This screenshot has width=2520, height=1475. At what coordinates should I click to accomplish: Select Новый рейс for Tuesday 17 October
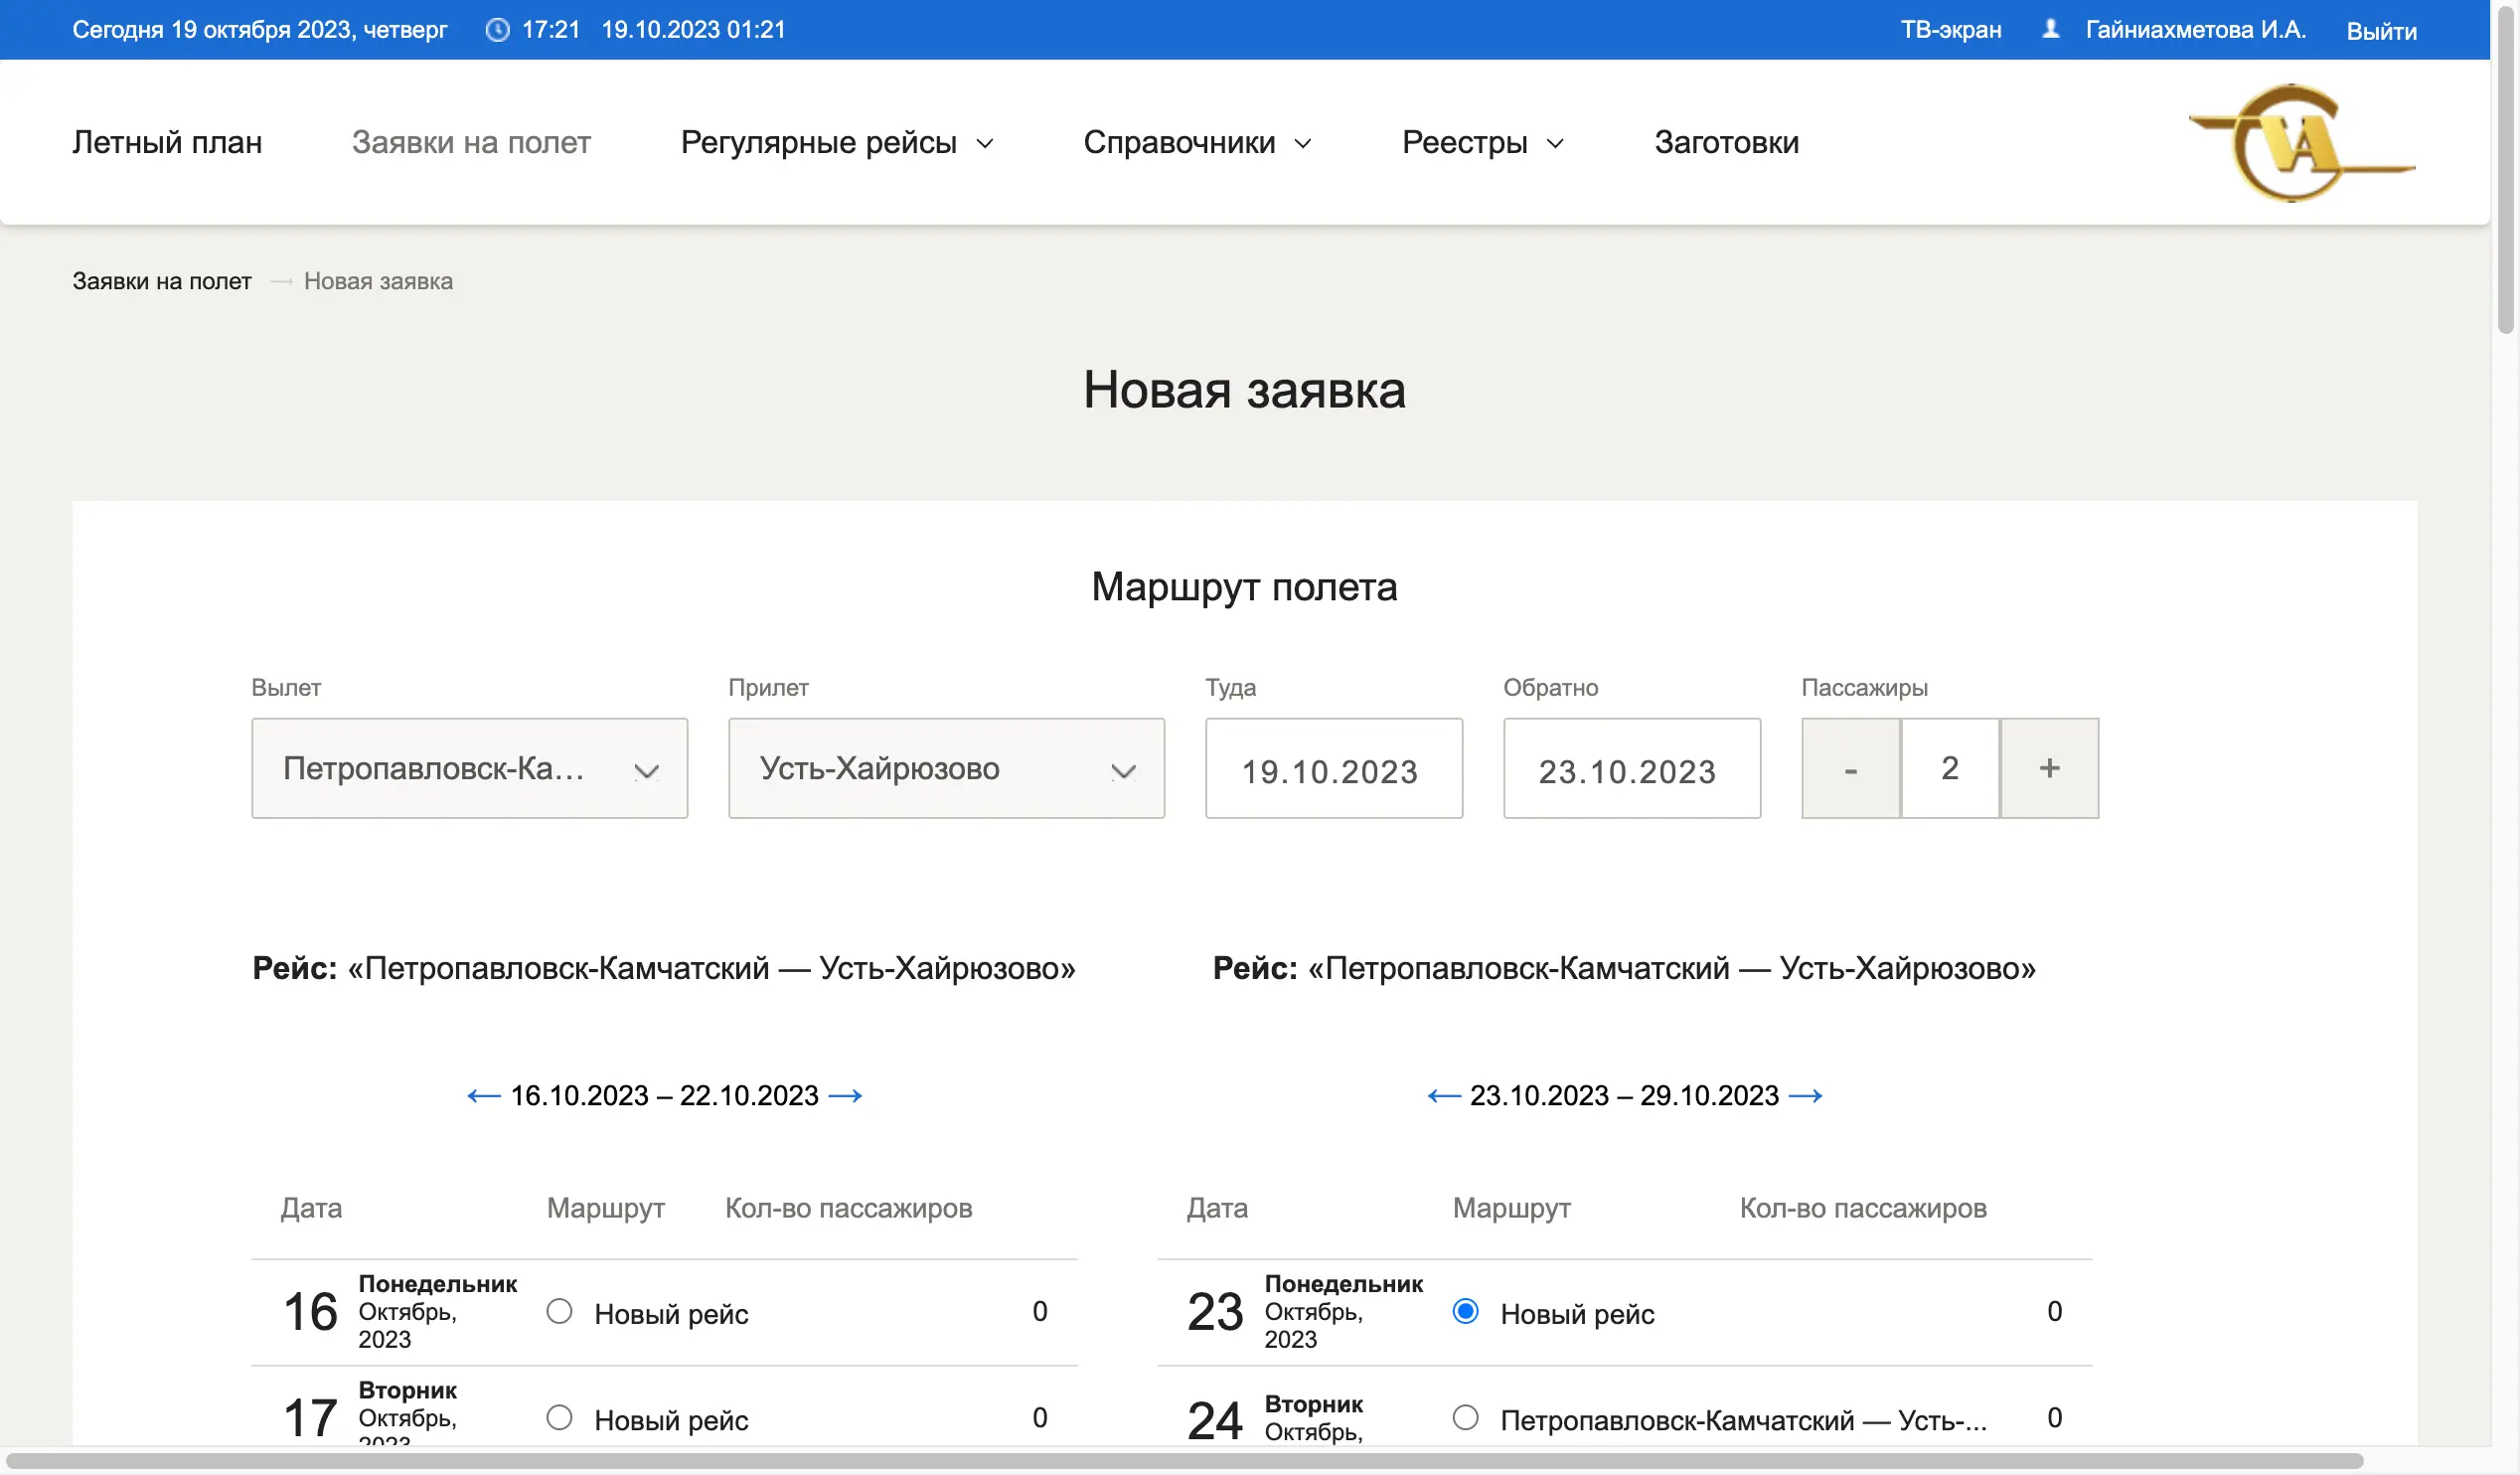559,1417
